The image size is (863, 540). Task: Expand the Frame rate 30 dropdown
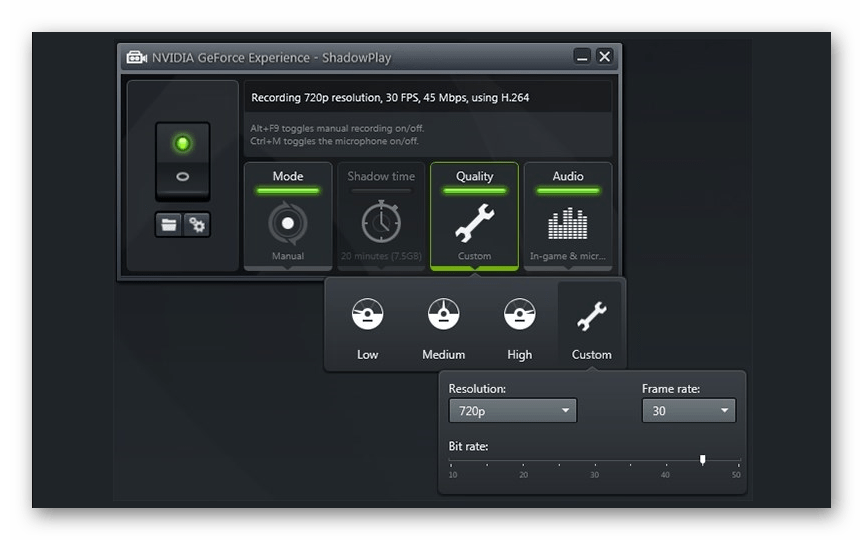coord(689,411)
